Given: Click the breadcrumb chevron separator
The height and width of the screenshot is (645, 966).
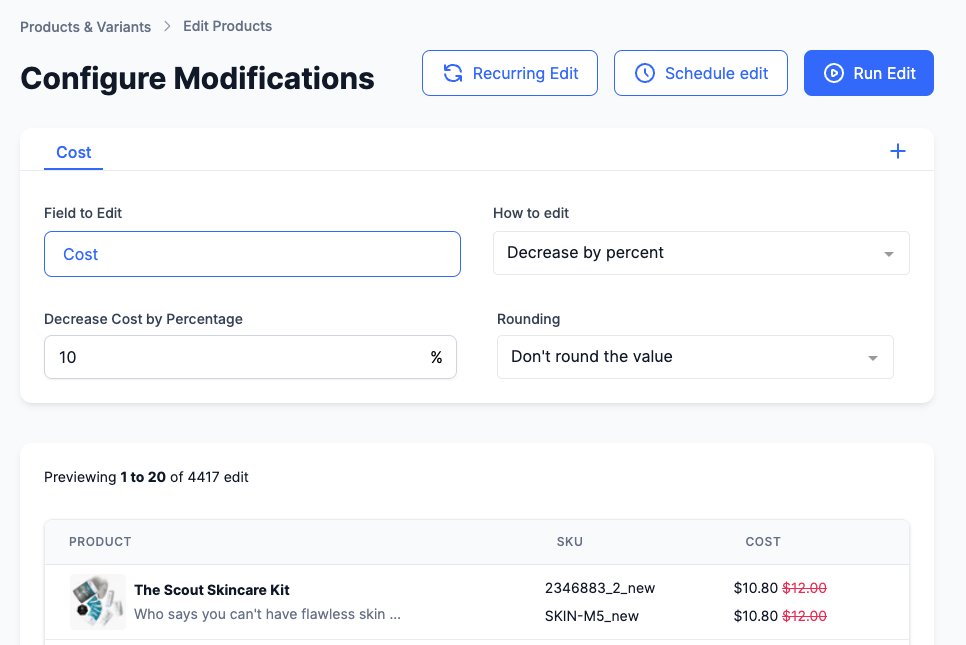Looking at the screenshot, I should (x=167, y=27).
